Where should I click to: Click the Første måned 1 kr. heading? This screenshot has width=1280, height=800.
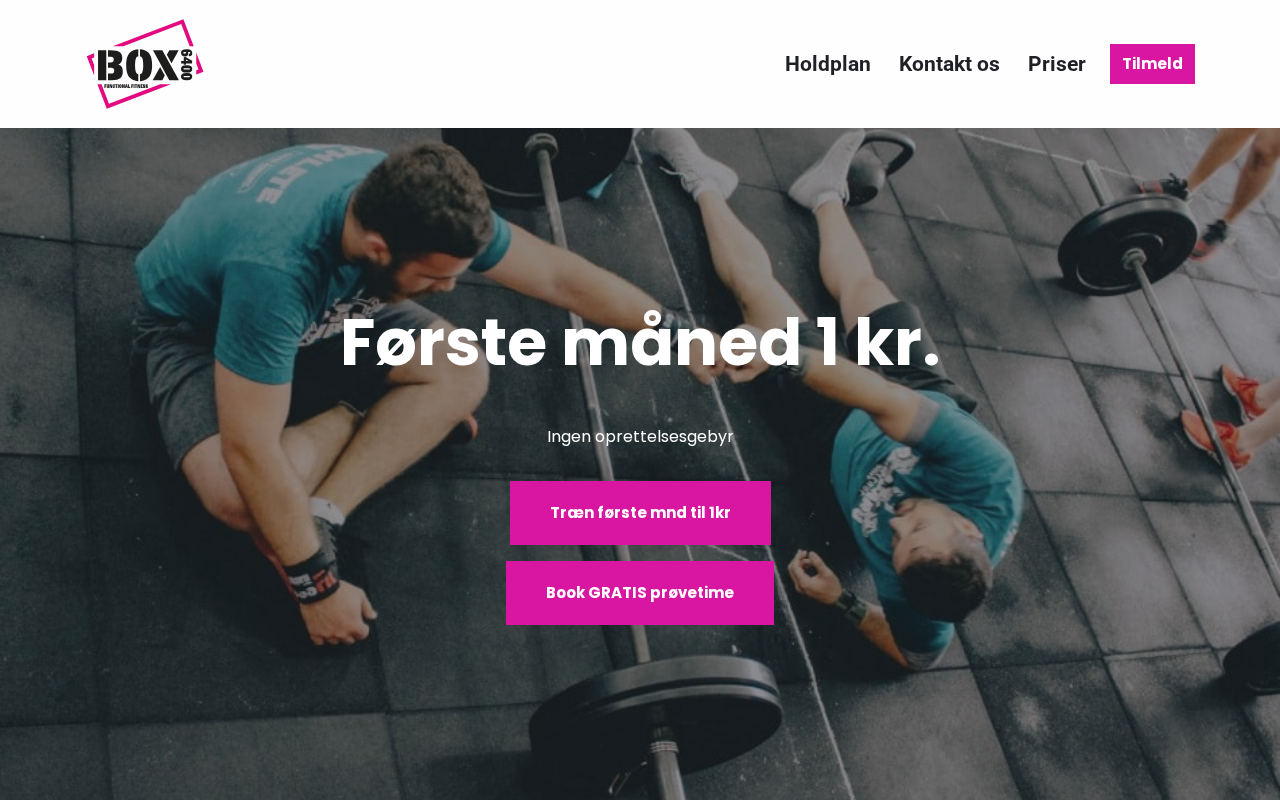tap(640, 343)
